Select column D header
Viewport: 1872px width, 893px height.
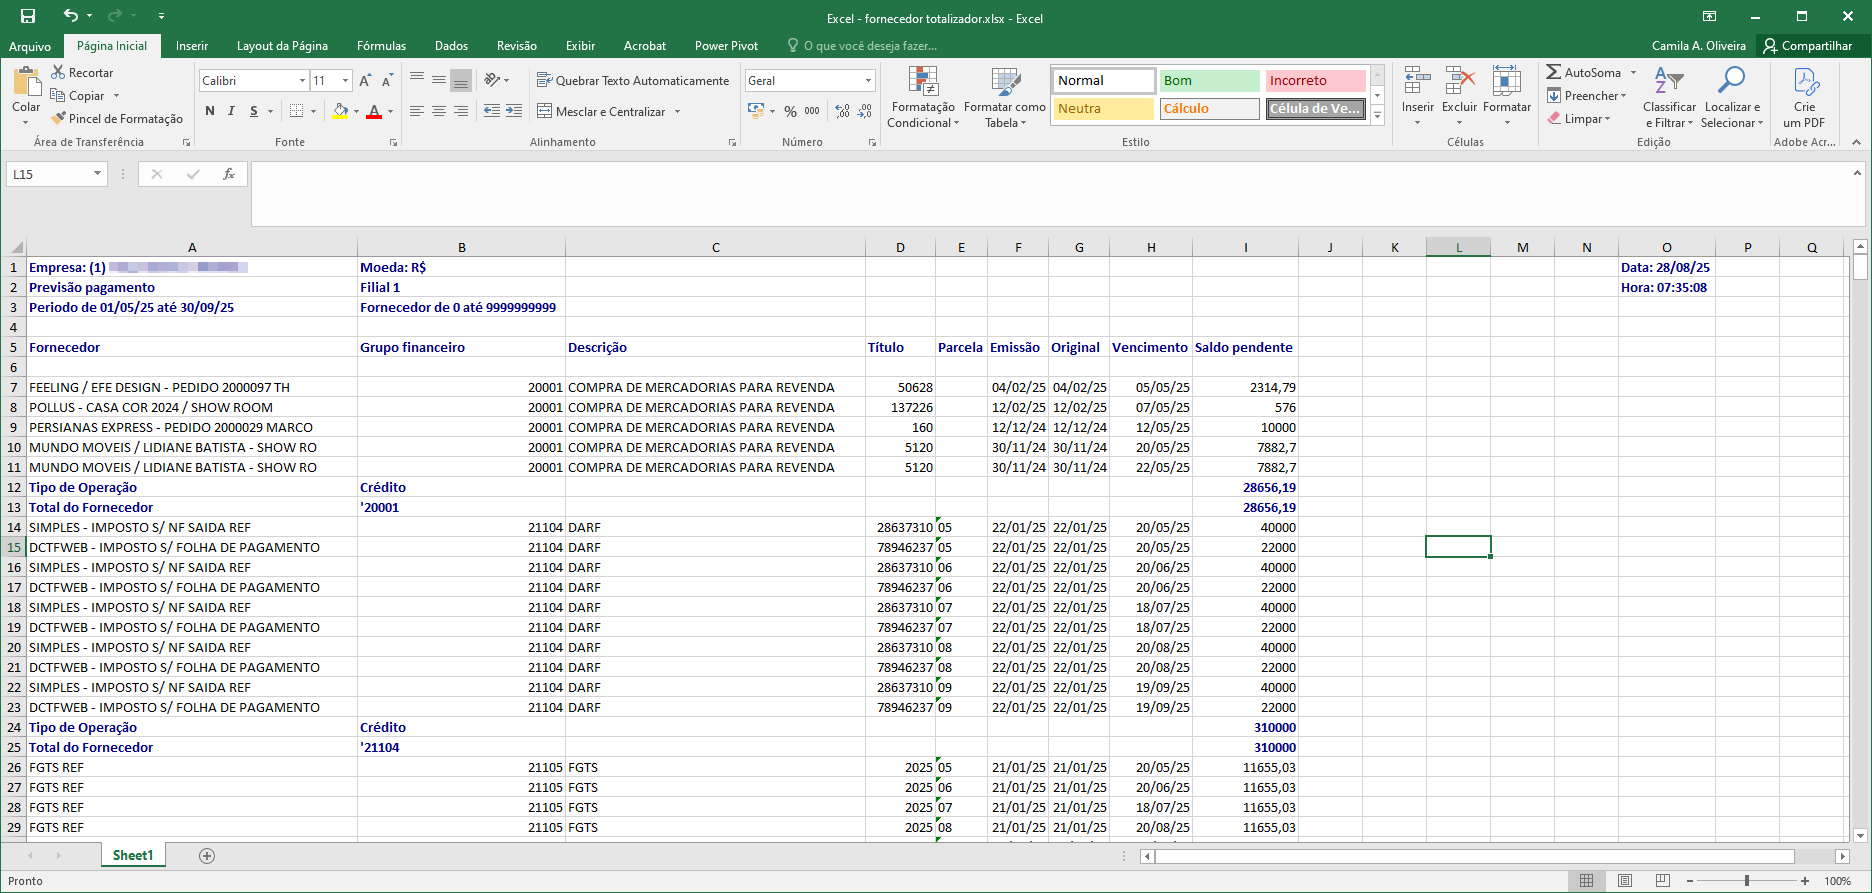pyautogui.click(x=900, y=247)
